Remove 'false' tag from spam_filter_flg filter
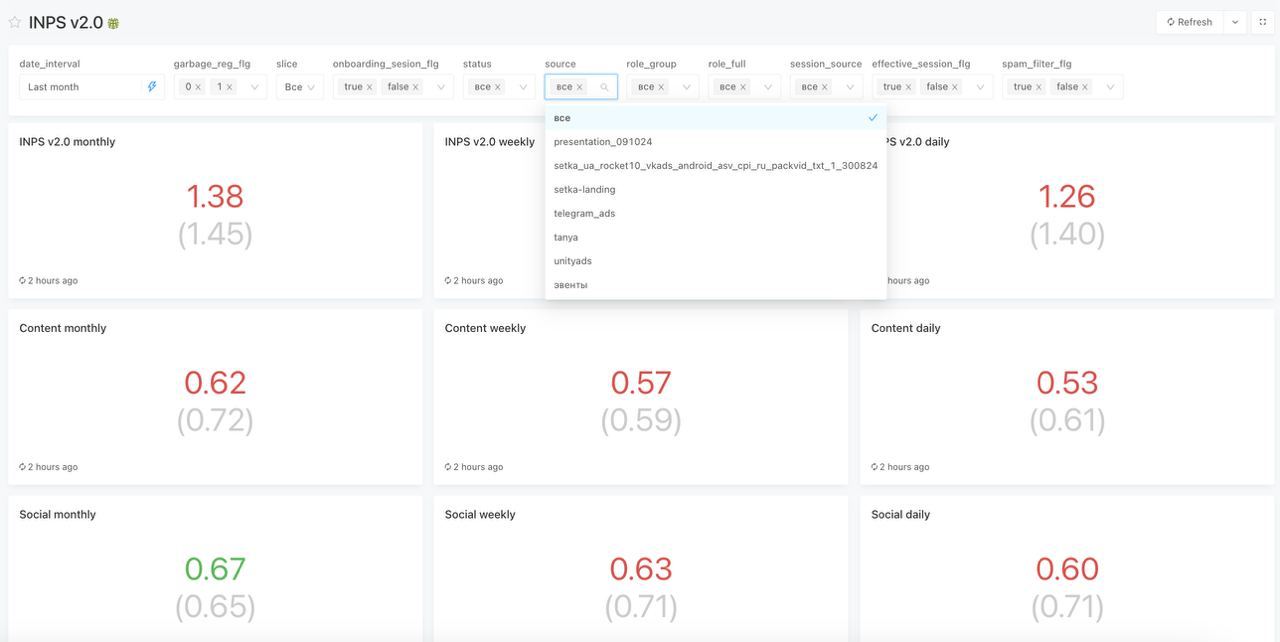The width and height of the screenshot is (1280, 642). click(1085, 87)
